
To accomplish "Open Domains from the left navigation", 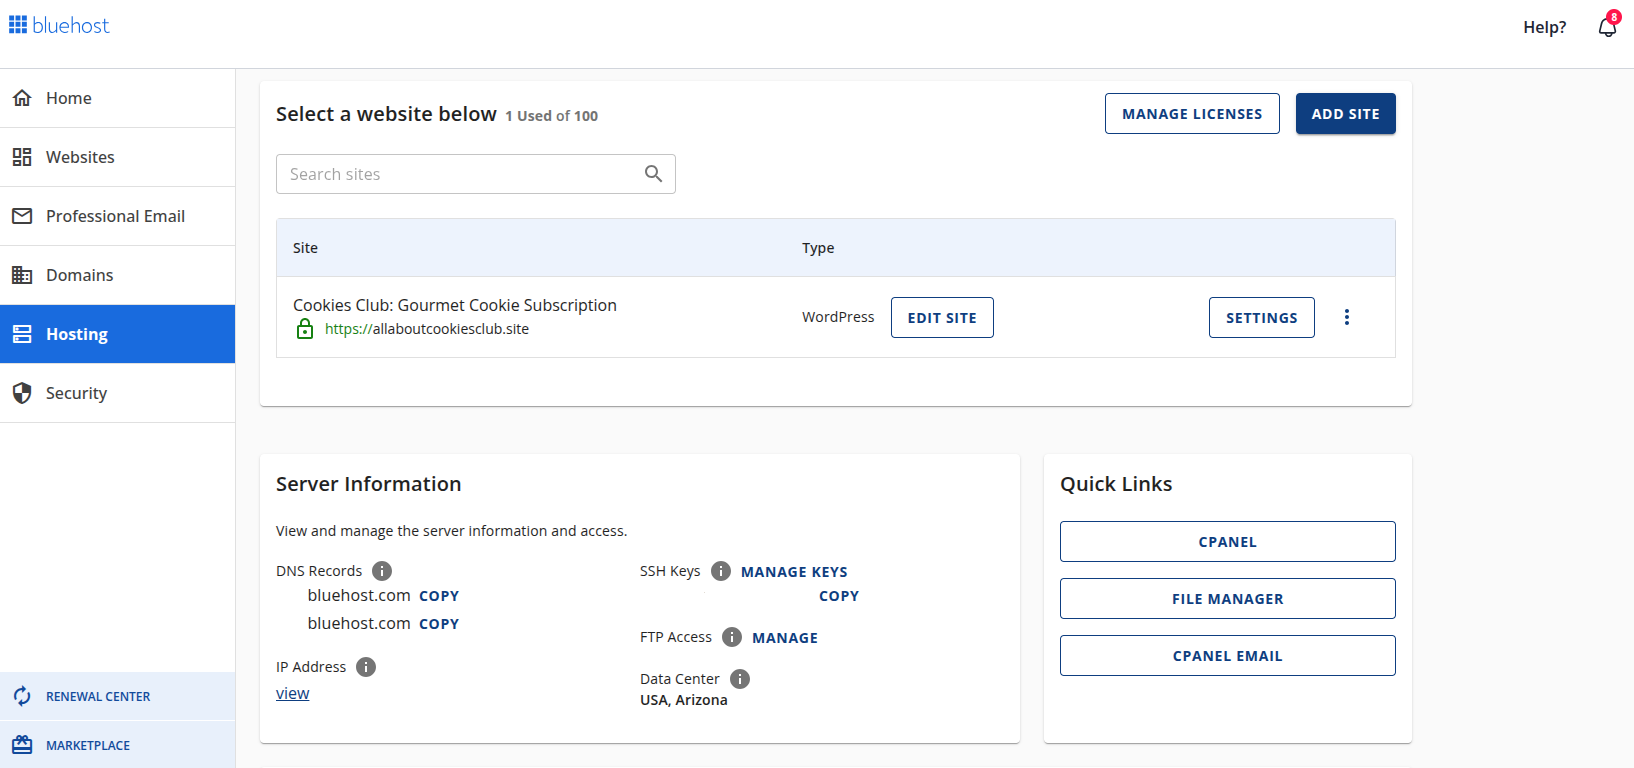I will coord(79,275).
